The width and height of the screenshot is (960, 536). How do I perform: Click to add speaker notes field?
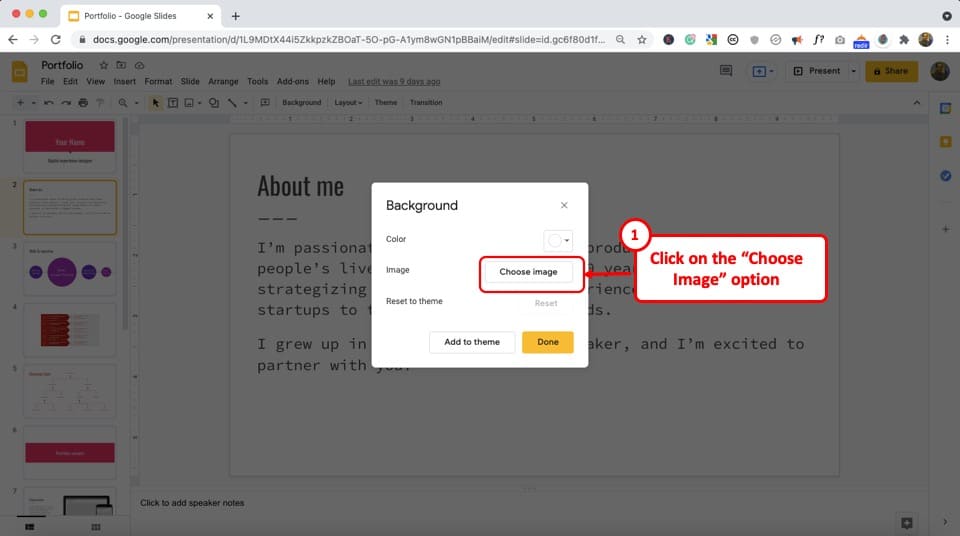[x=529, y=503]
